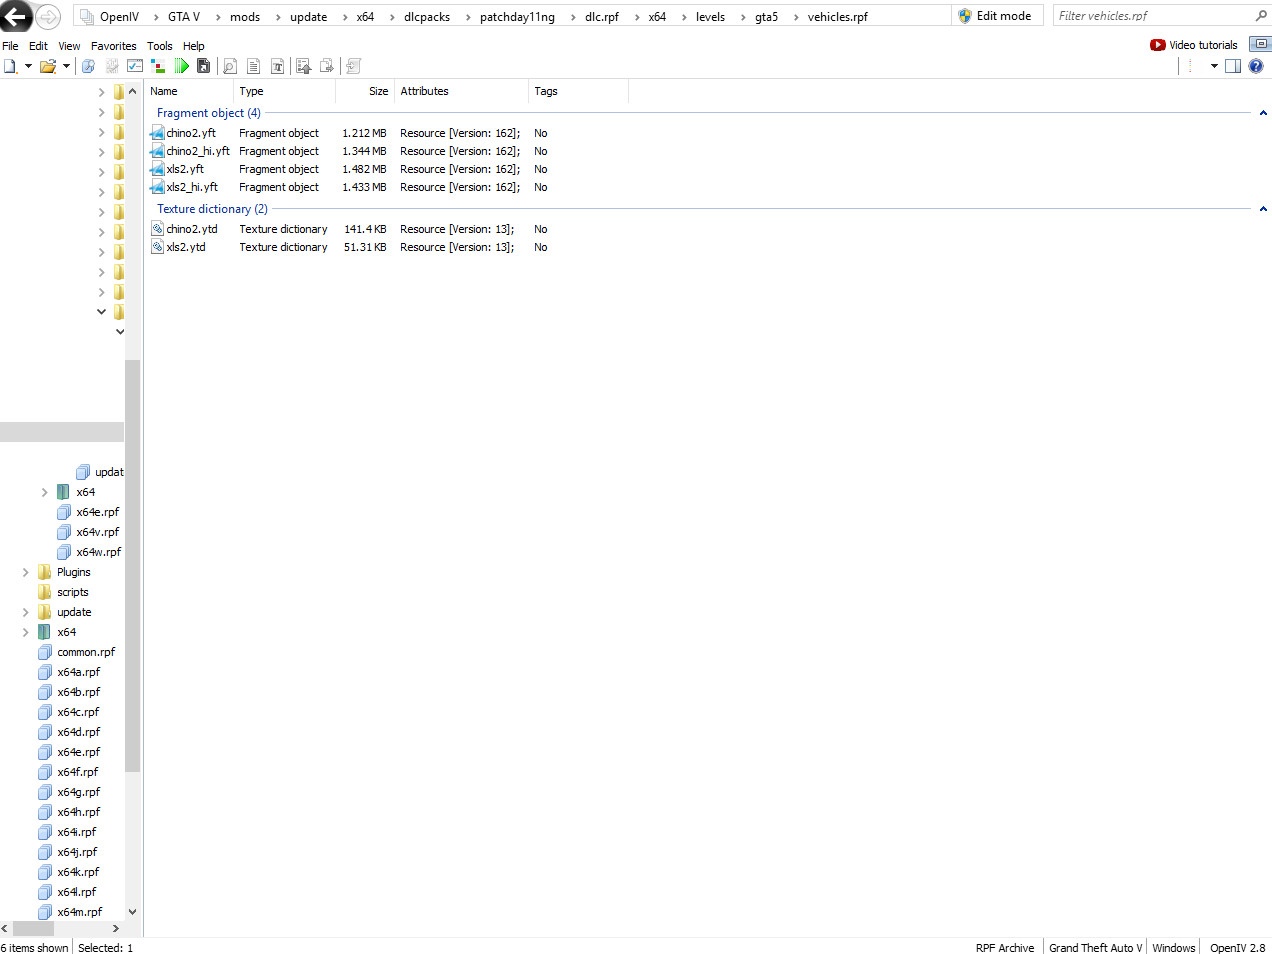
Task: Click the green play toolbar icon
Action: point(181,66)
